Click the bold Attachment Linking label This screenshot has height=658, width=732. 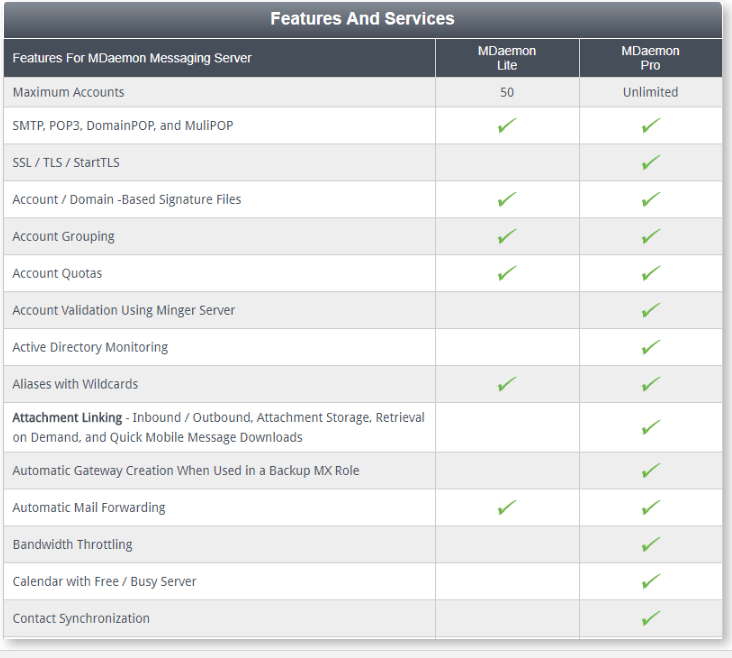67,417
